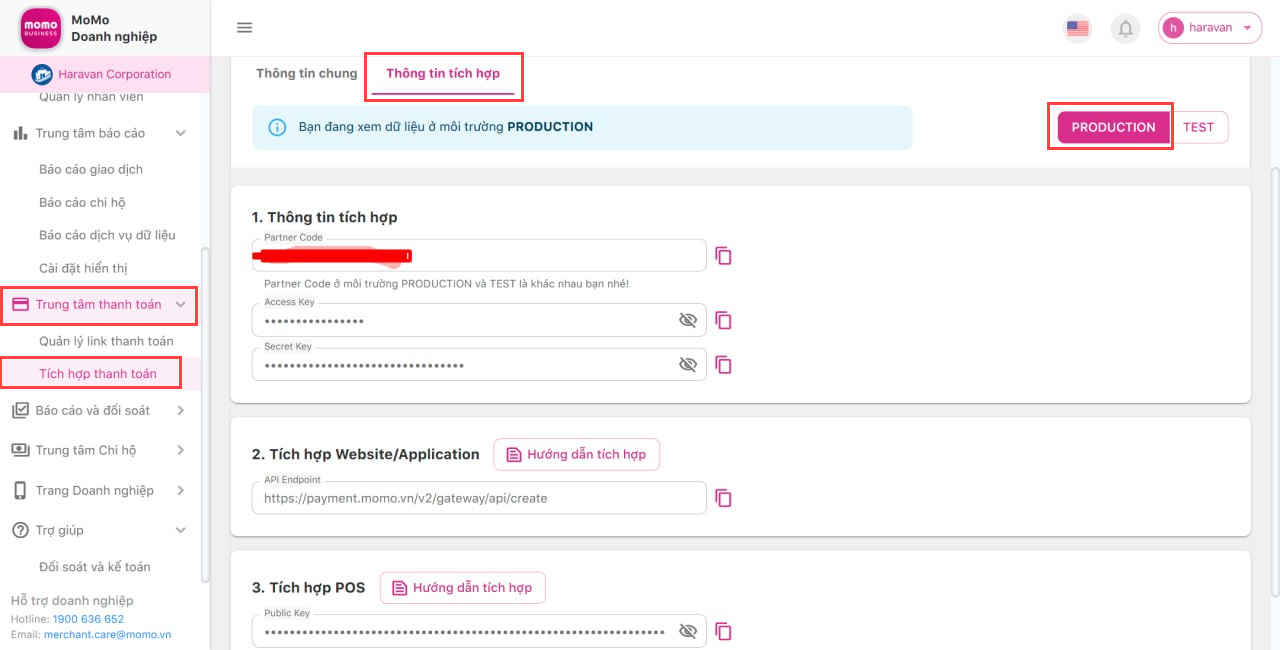
Task: Reveal the Secret Key with eye icon
Action: (688, 365)
